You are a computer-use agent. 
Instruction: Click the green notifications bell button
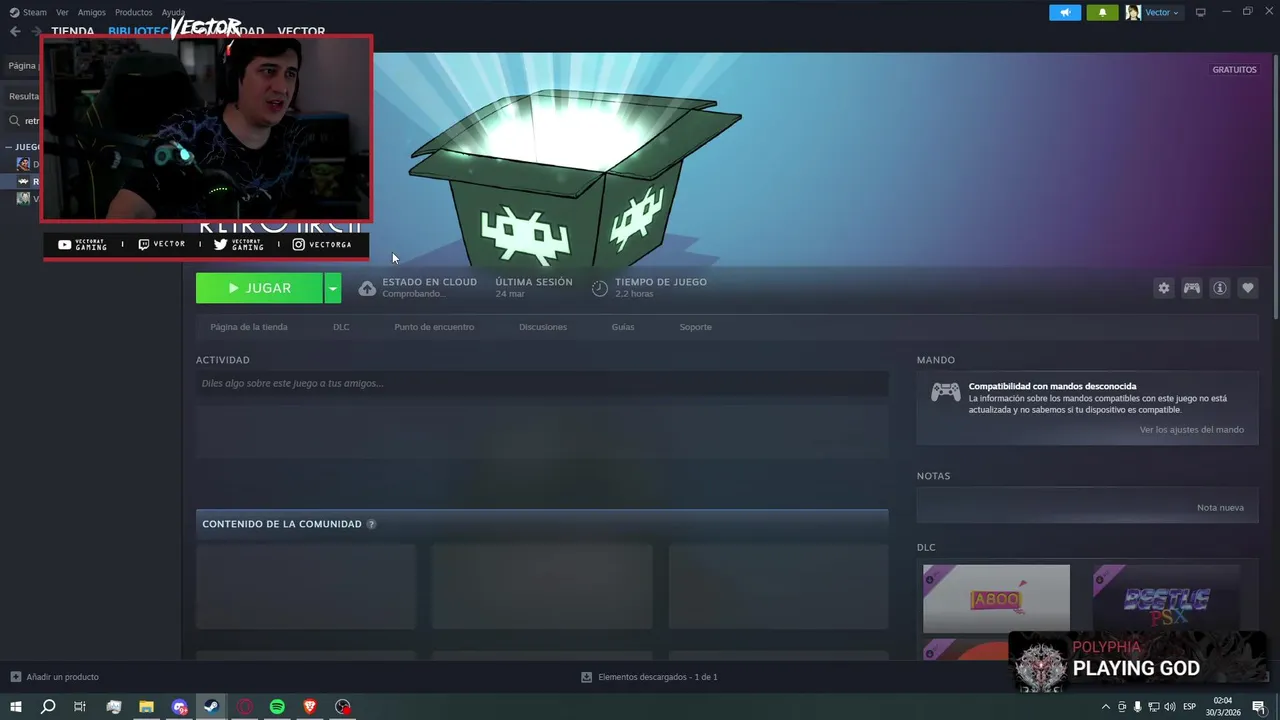click(x=1102, y=12)
